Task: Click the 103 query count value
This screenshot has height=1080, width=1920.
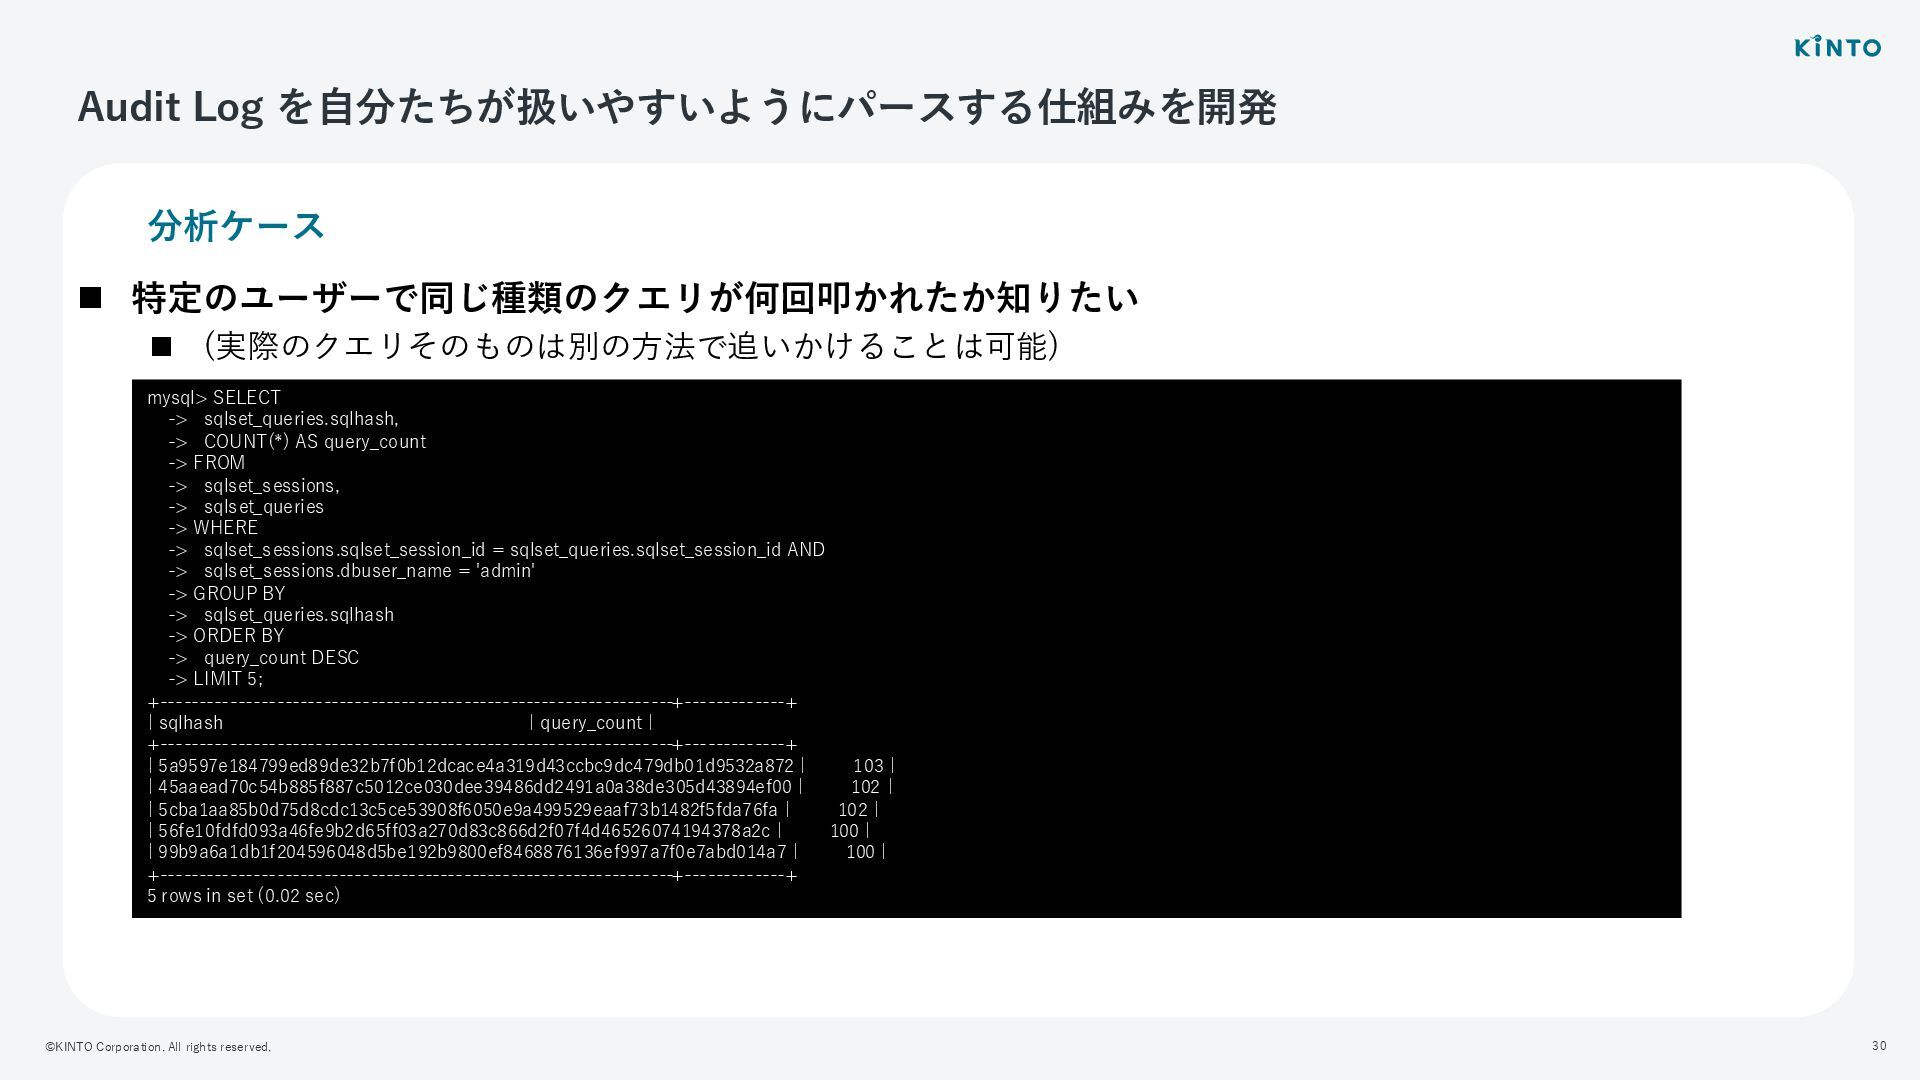Action: tap(868, 766)
